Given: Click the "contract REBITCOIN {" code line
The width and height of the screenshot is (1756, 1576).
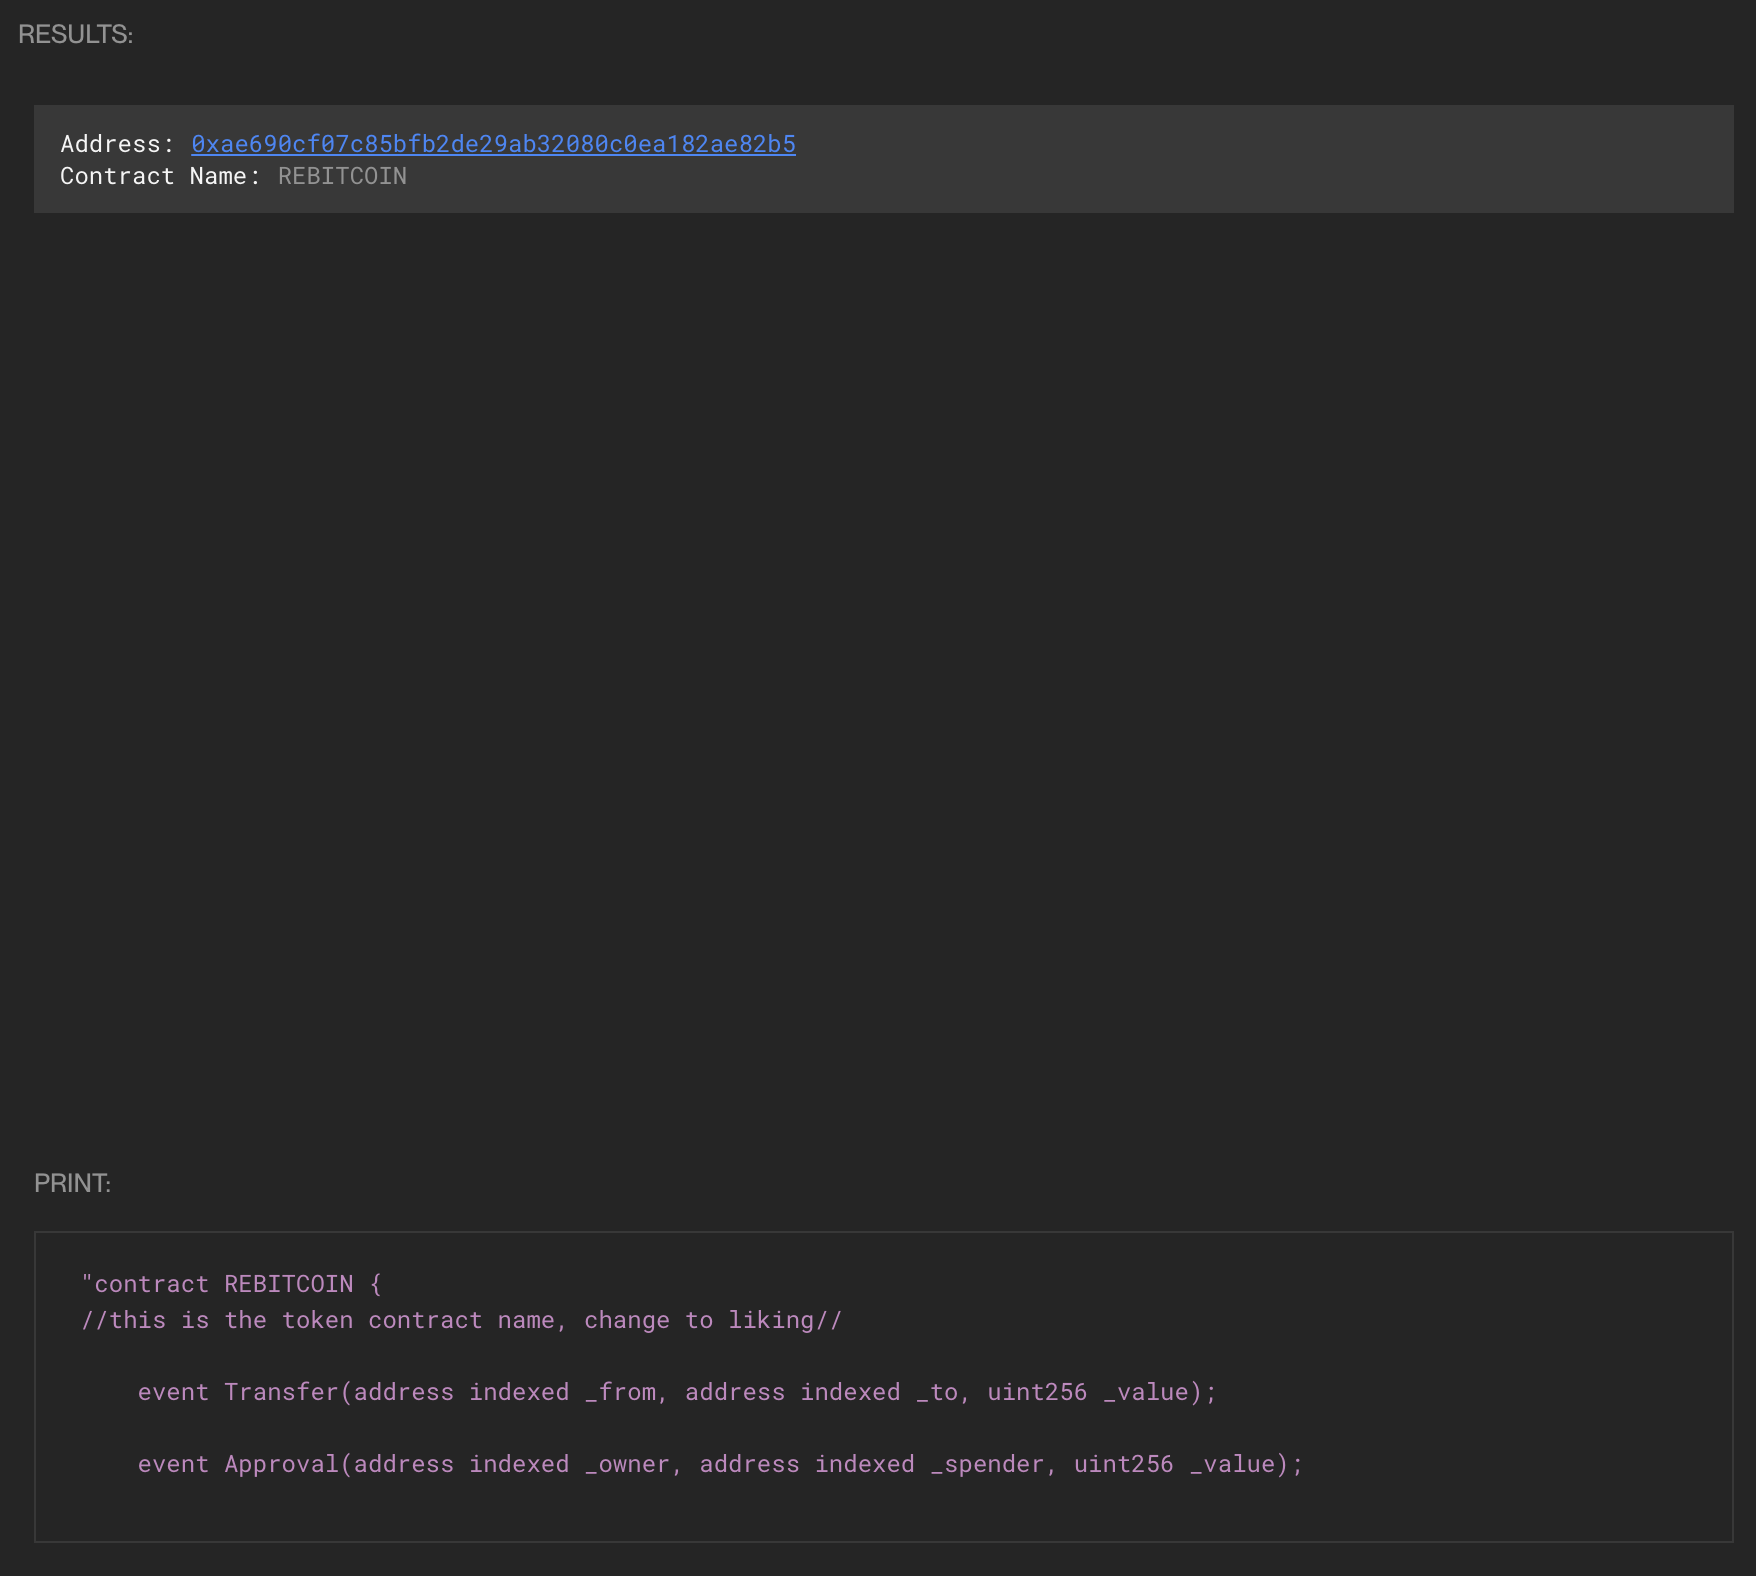Looking at the screenshot, I should pyautogui.click(x=232, y=1284).
